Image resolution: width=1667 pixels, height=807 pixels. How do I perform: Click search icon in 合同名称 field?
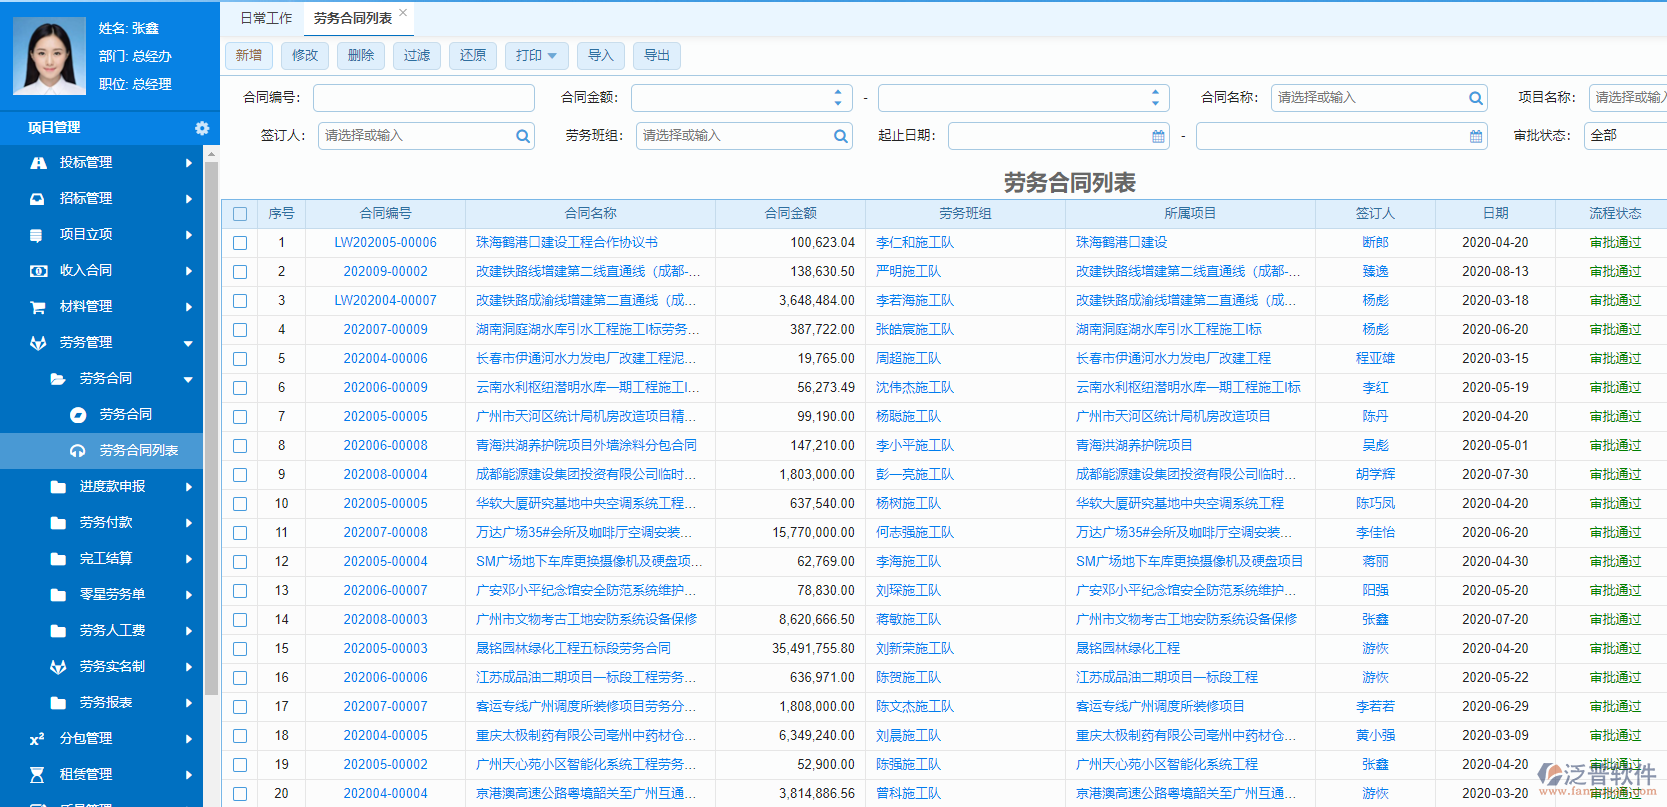coord(1475,98)
